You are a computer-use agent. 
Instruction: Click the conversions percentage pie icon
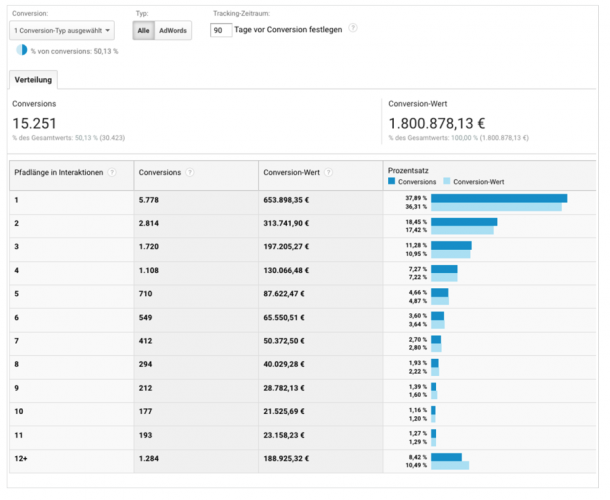click(22, 50)
